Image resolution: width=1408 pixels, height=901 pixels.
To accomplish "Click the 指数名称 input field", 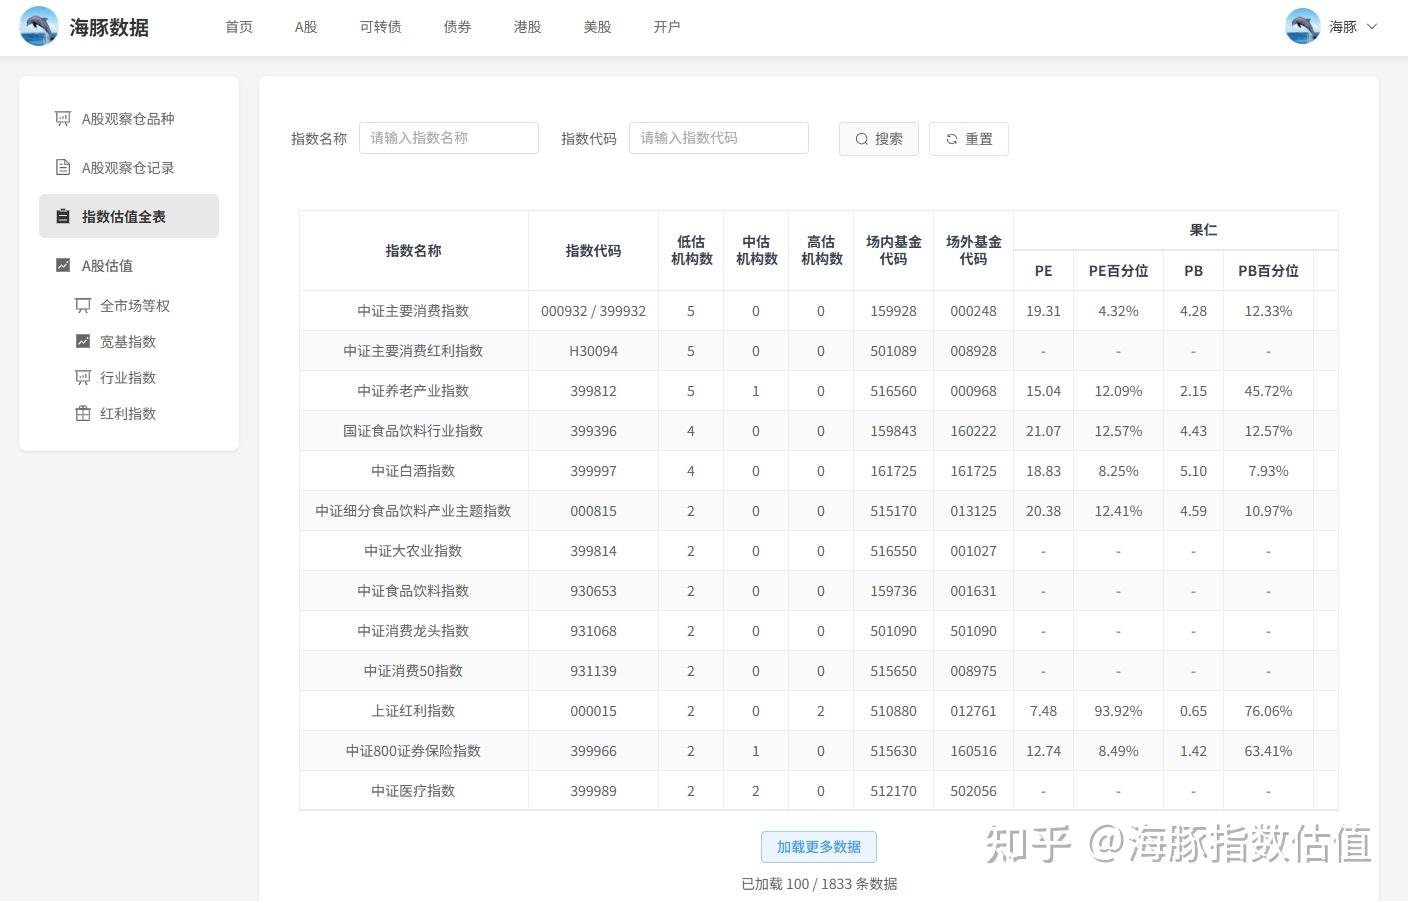I will pyautogui.click(x=449, y=137).
